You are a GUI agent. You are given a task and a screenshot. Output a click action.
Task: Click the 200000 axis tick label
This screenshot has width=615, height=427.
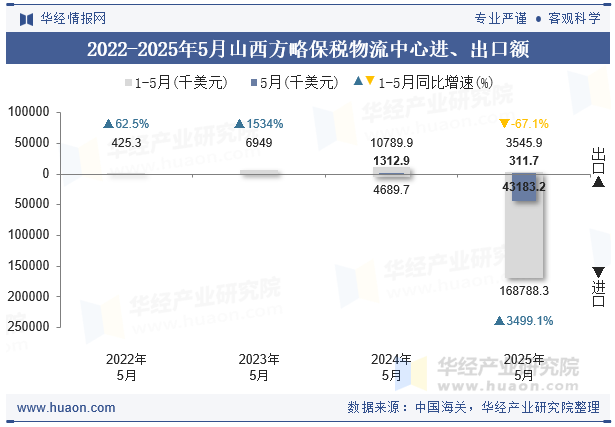tap(29, 297)
